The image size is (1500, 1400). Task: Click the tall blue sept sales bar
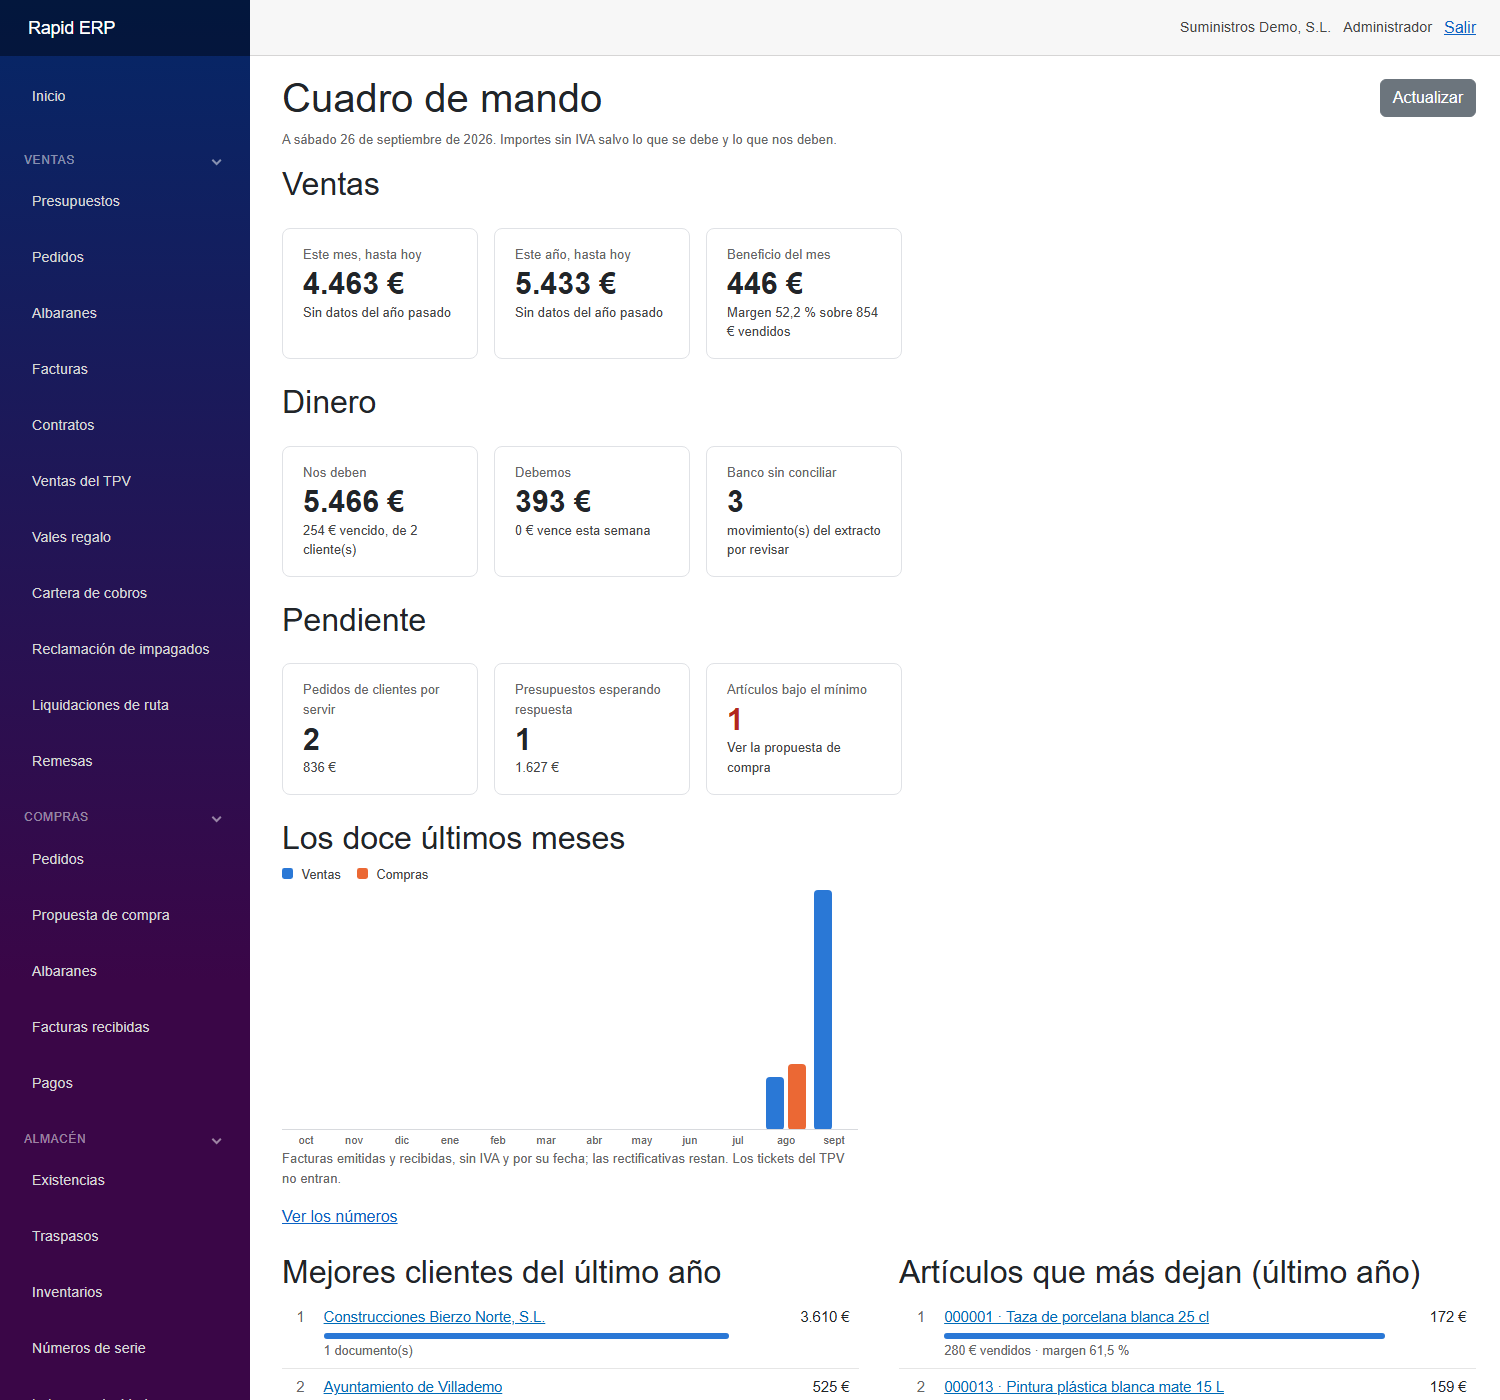pos(823,1010)
